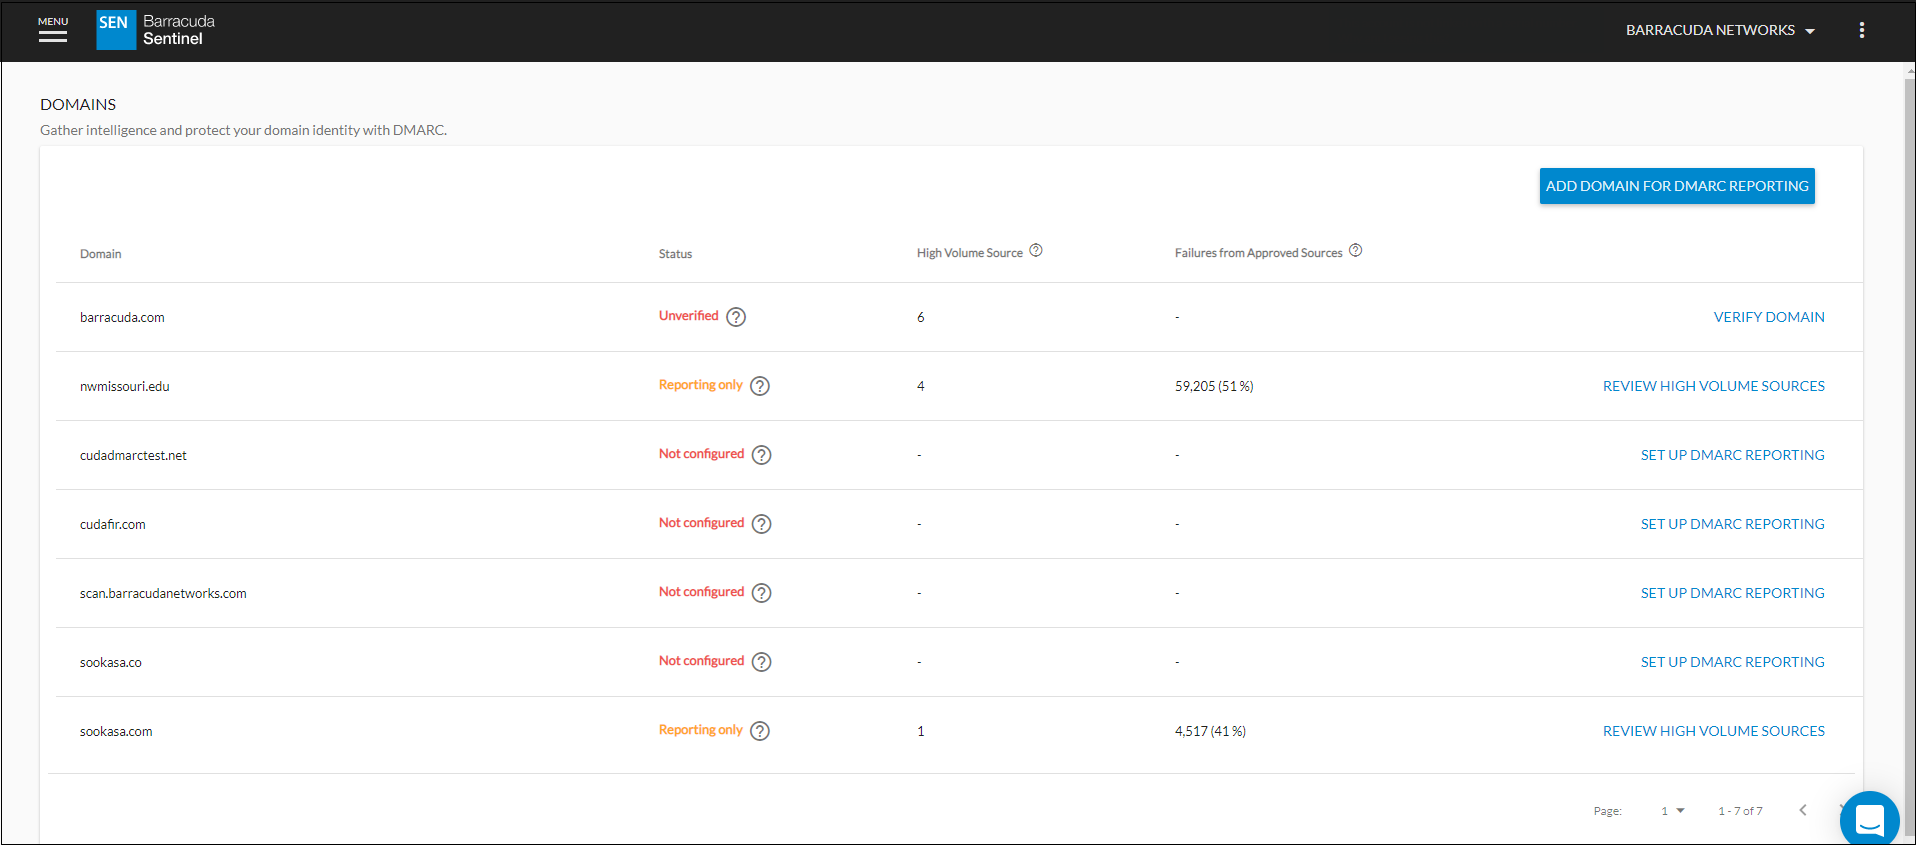This screenshot has width=1916, height=845.
Task: Click Not configured status for scan.barracudanetworks.com
Action: [x=701, y=592]
